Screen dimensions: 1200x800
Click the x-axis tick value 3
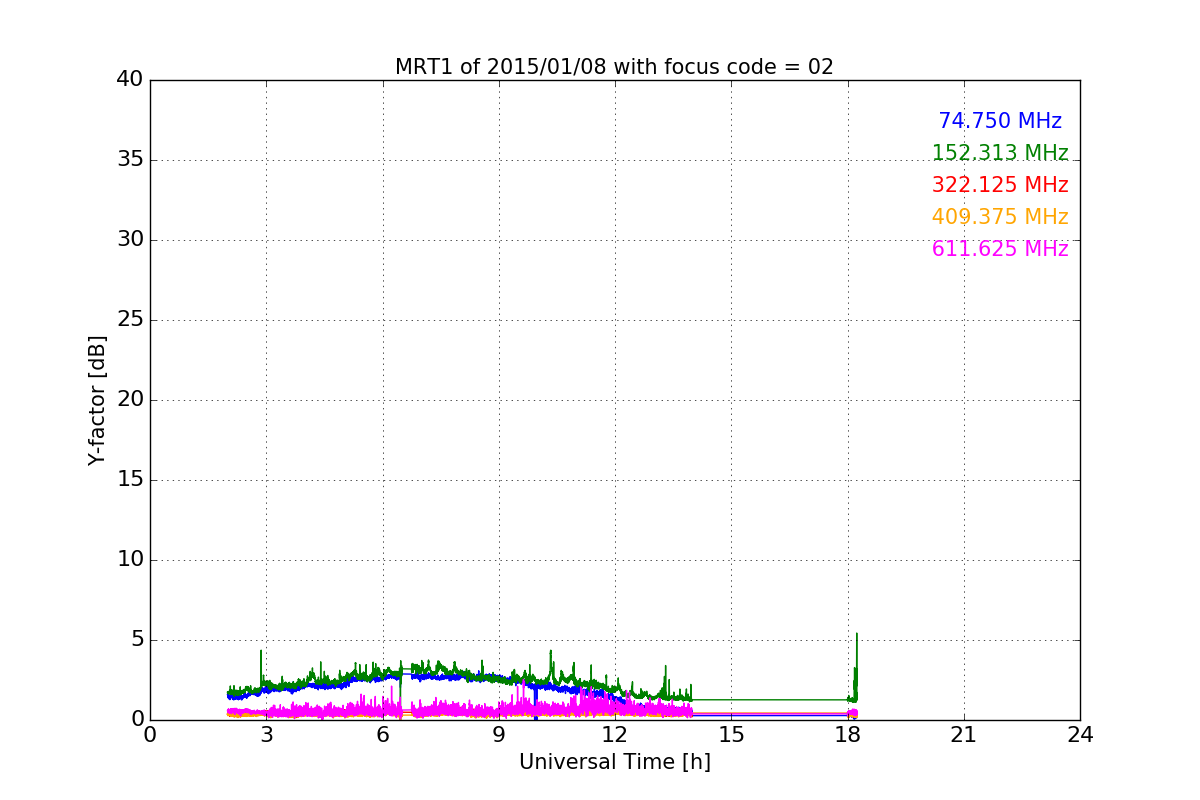[x=266, y=735]
